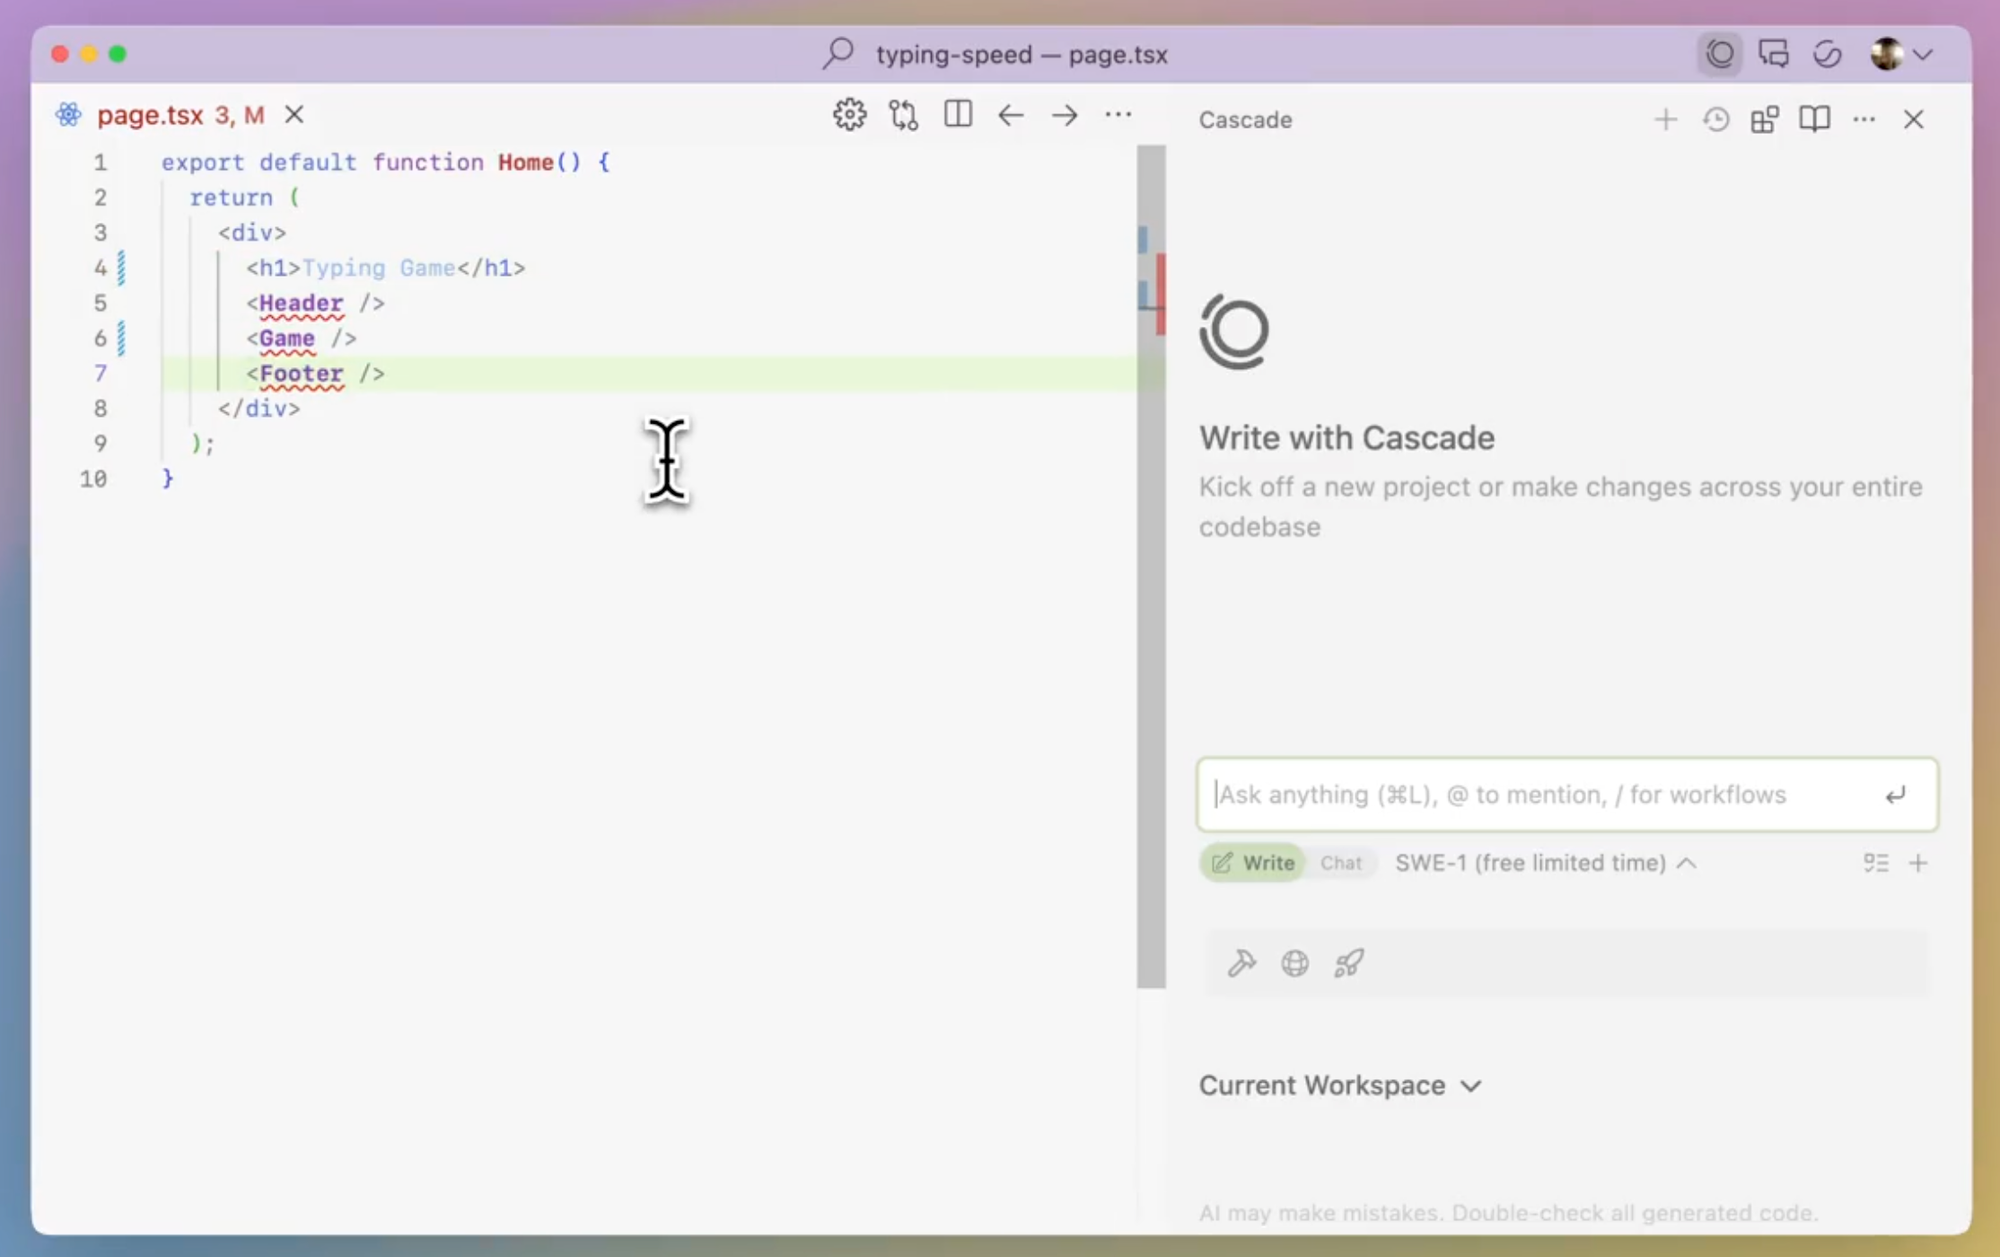Click the source control compare changes icon

[x=903, y=115]
